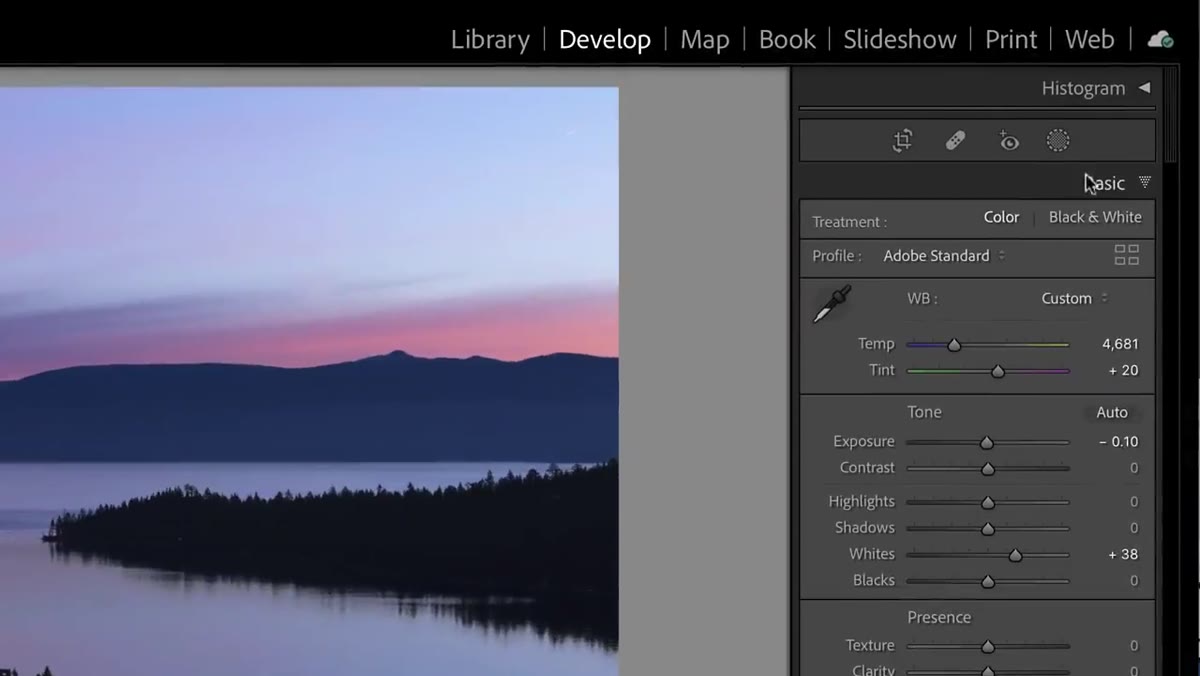Expand the Histogram panel triangle
The width and height of the screenshot is (1200, 676).
coord(1144,88)
